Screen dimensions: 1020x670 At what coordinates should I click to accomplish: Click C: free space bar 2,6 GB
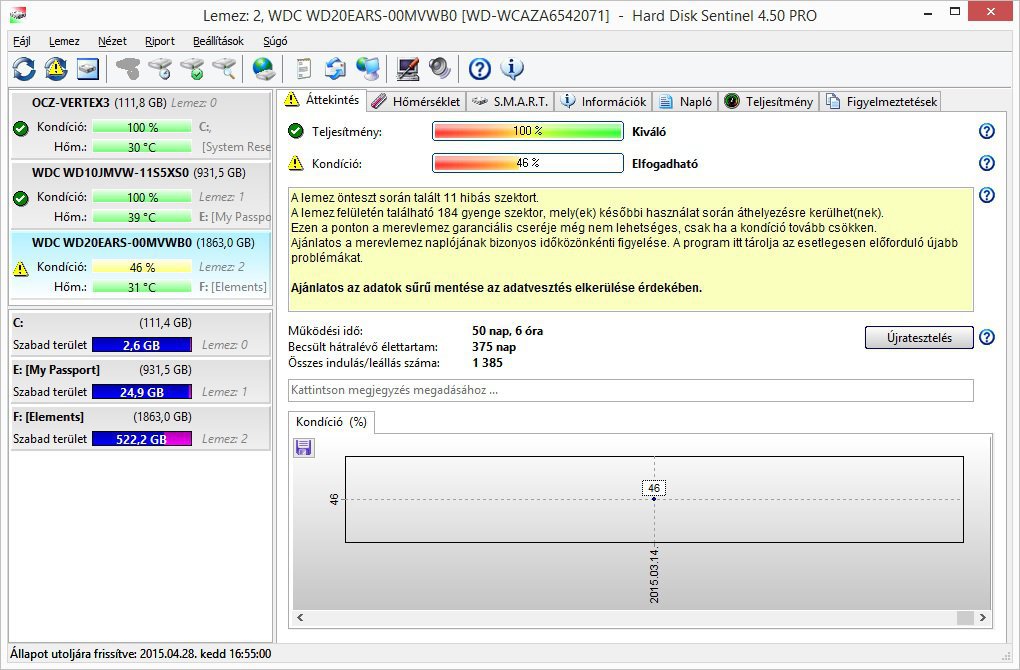[142, 345]
